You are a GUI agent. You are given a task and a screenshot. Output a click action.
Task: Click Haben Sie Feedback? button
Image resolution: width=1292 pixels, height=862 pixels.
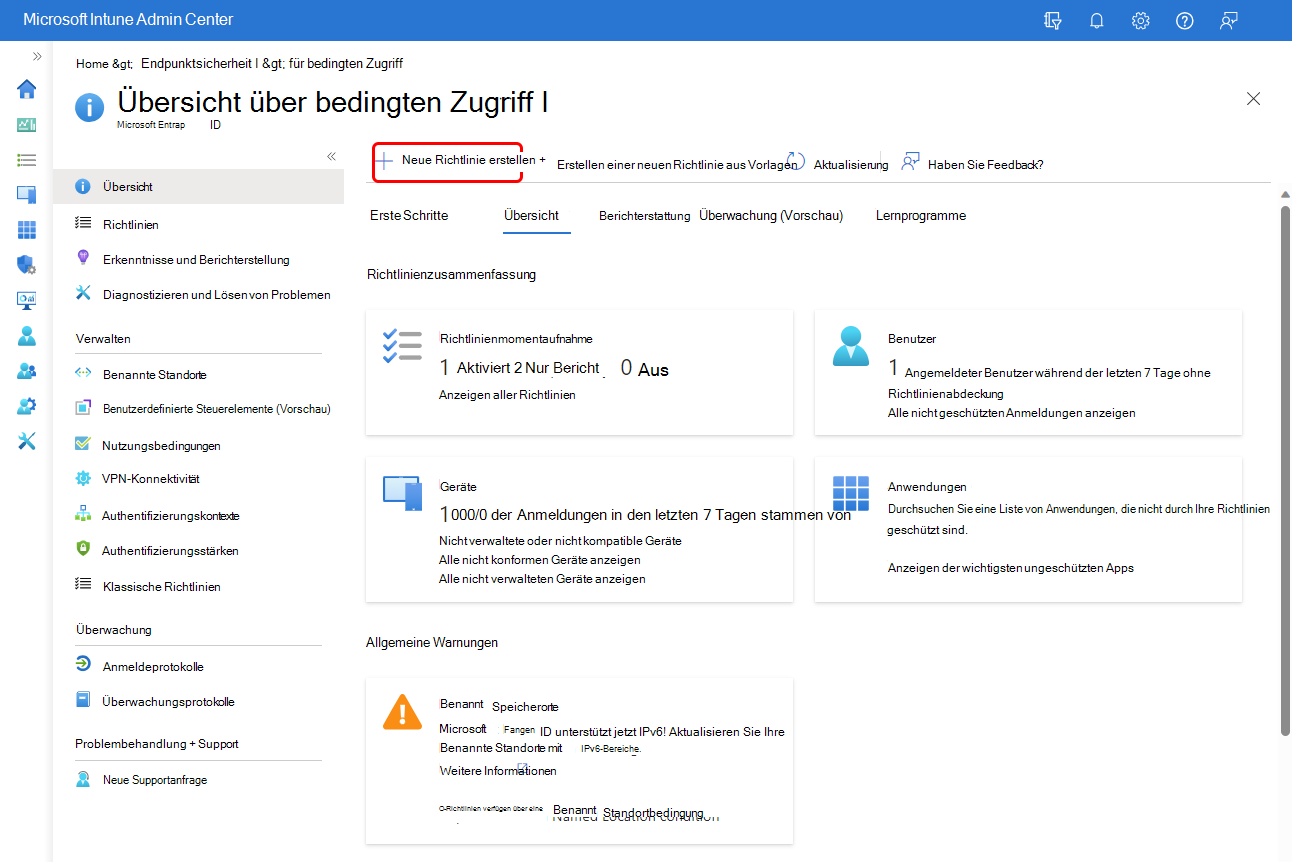pos(973,164)
